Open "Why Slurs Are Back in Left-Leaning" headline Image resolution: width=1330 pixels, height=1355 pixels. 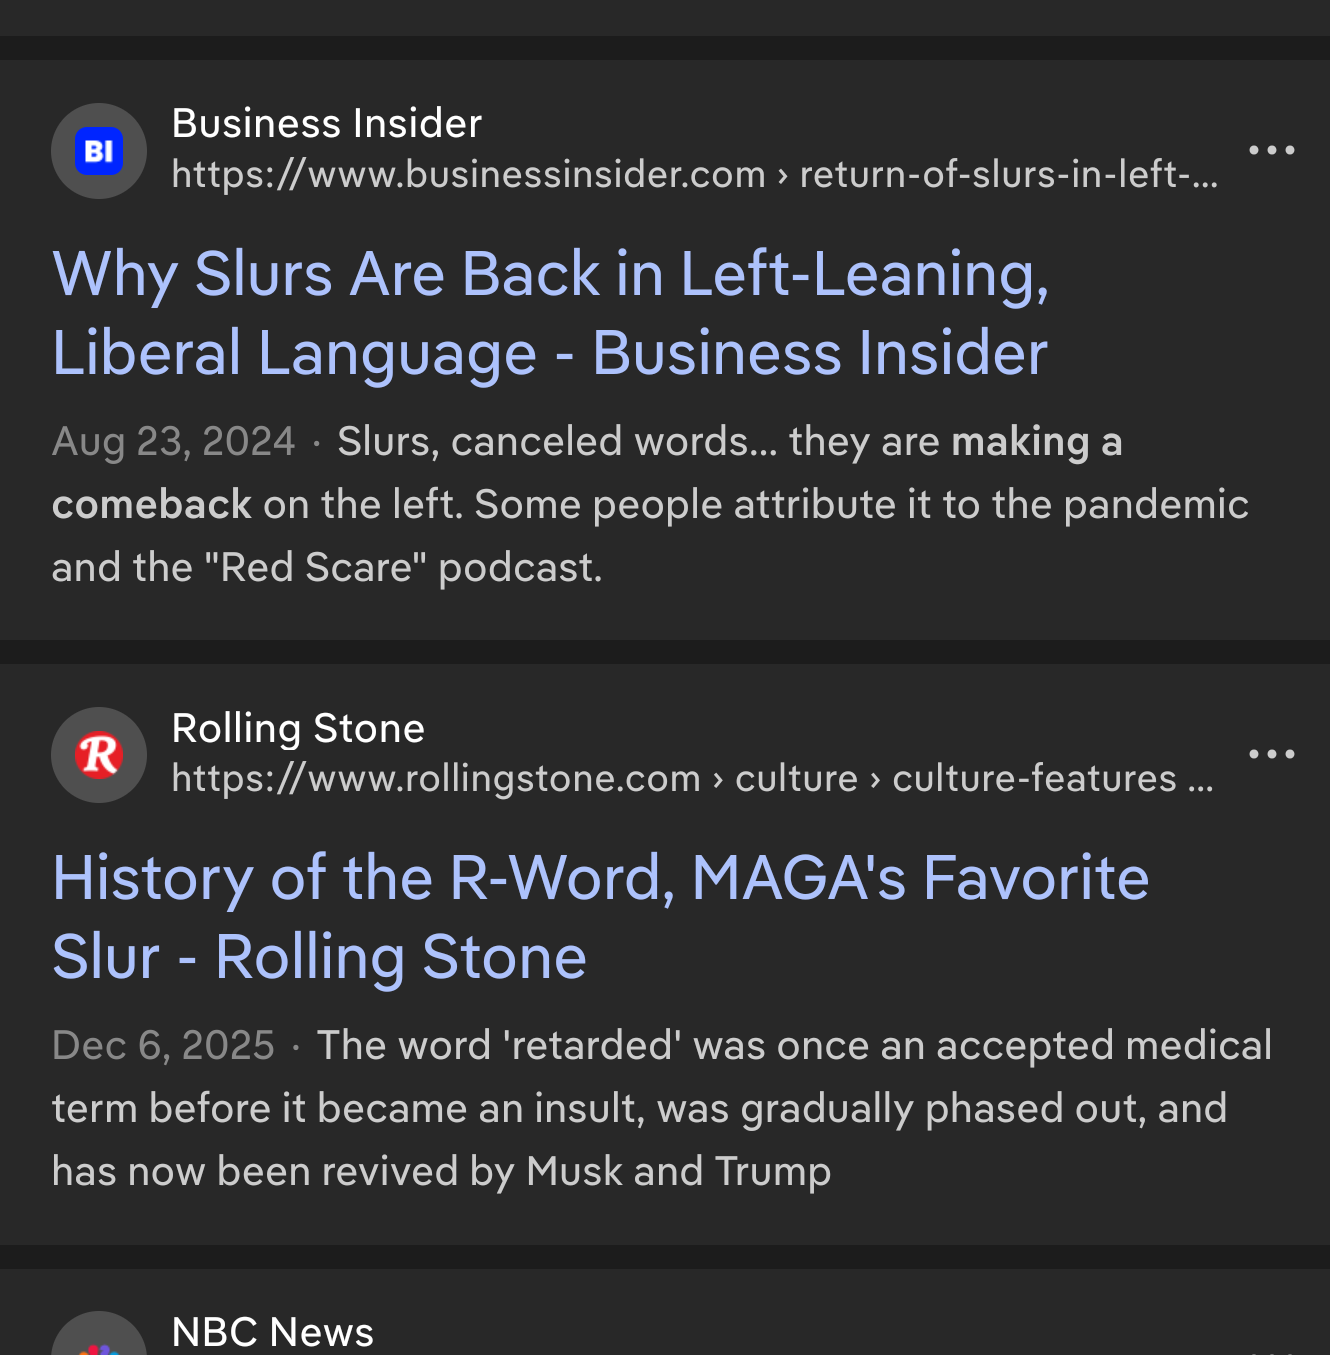coord(550,274)
